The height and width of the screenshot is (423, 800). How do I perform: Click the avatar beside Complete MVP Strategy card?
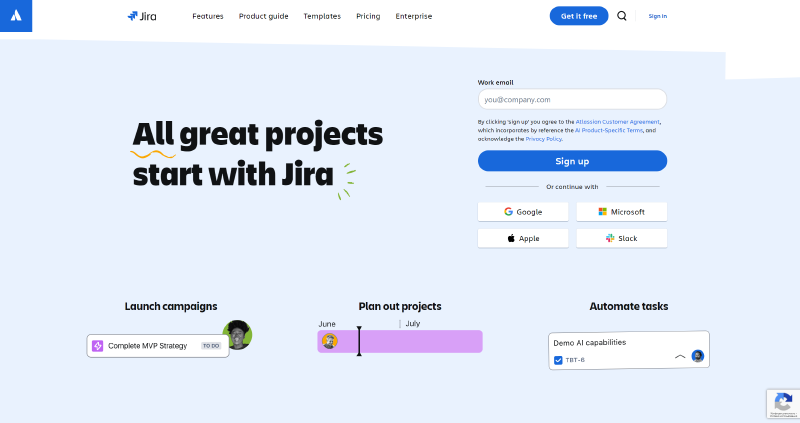click(237, 335)
